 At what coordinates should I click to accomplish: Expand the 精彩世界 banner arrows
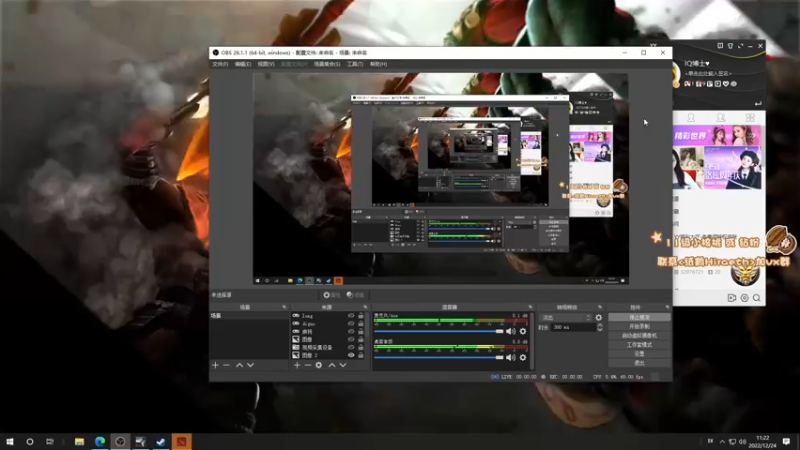752,135
